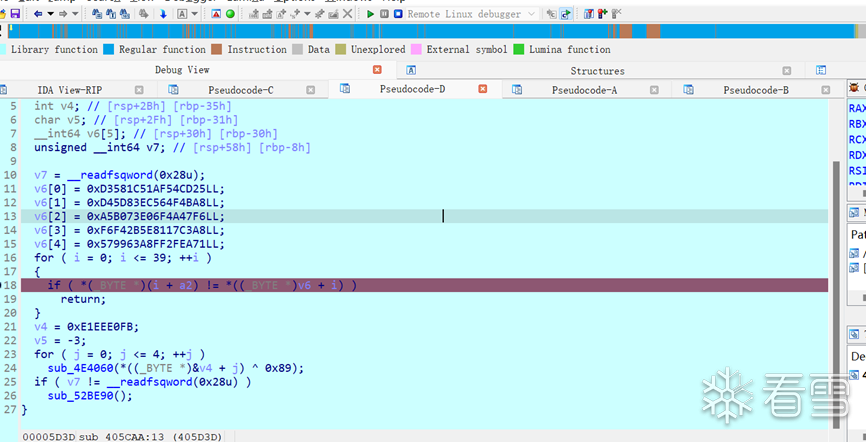Click the pseudocode vertical scrollbar
Image resolution: width=866 pixels, height=442 pixels.
tap(836, 293)
